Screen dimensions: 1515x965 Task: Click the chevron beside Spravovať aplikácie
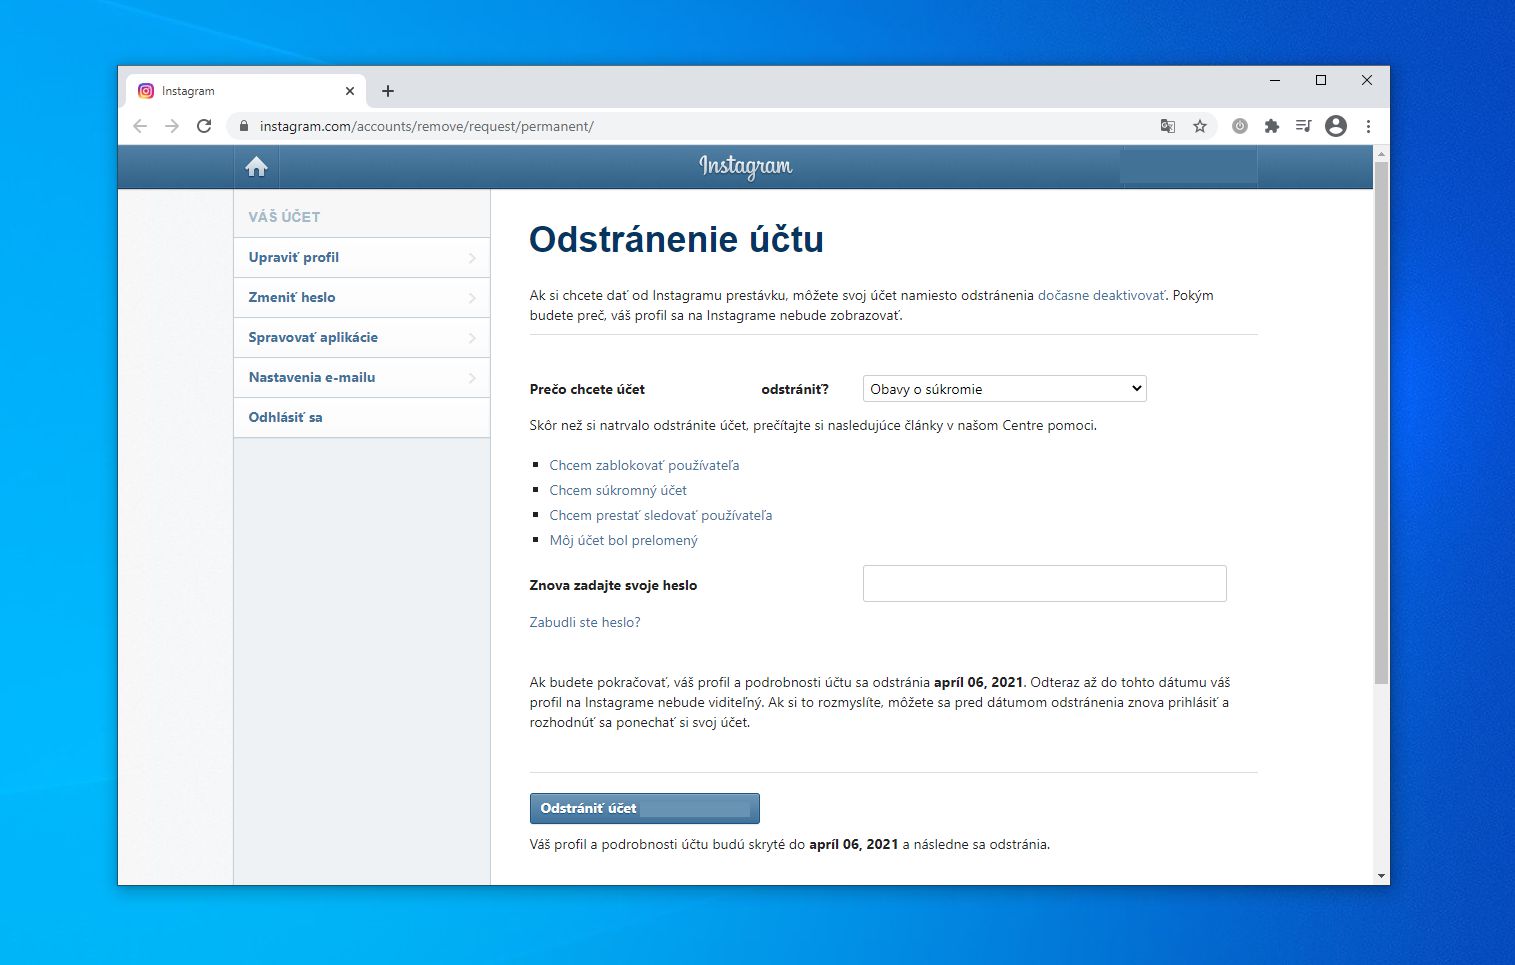click(x=472, y=338)
